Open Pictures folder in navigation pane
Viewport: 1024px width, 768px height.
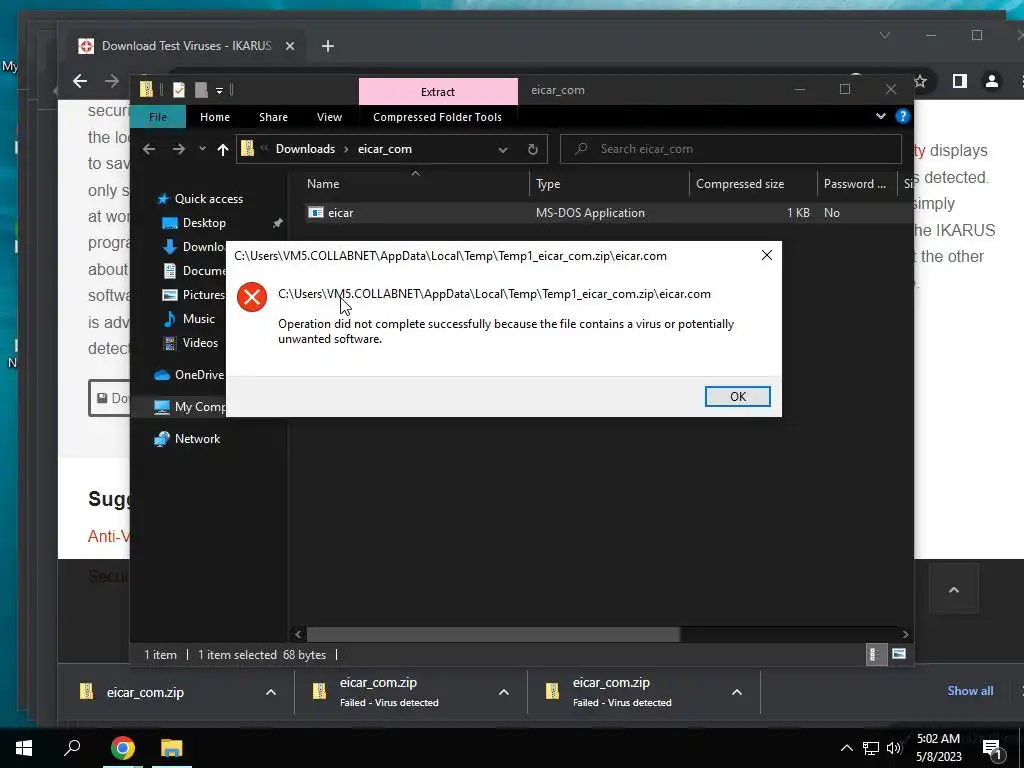click(x=203, y=295)
